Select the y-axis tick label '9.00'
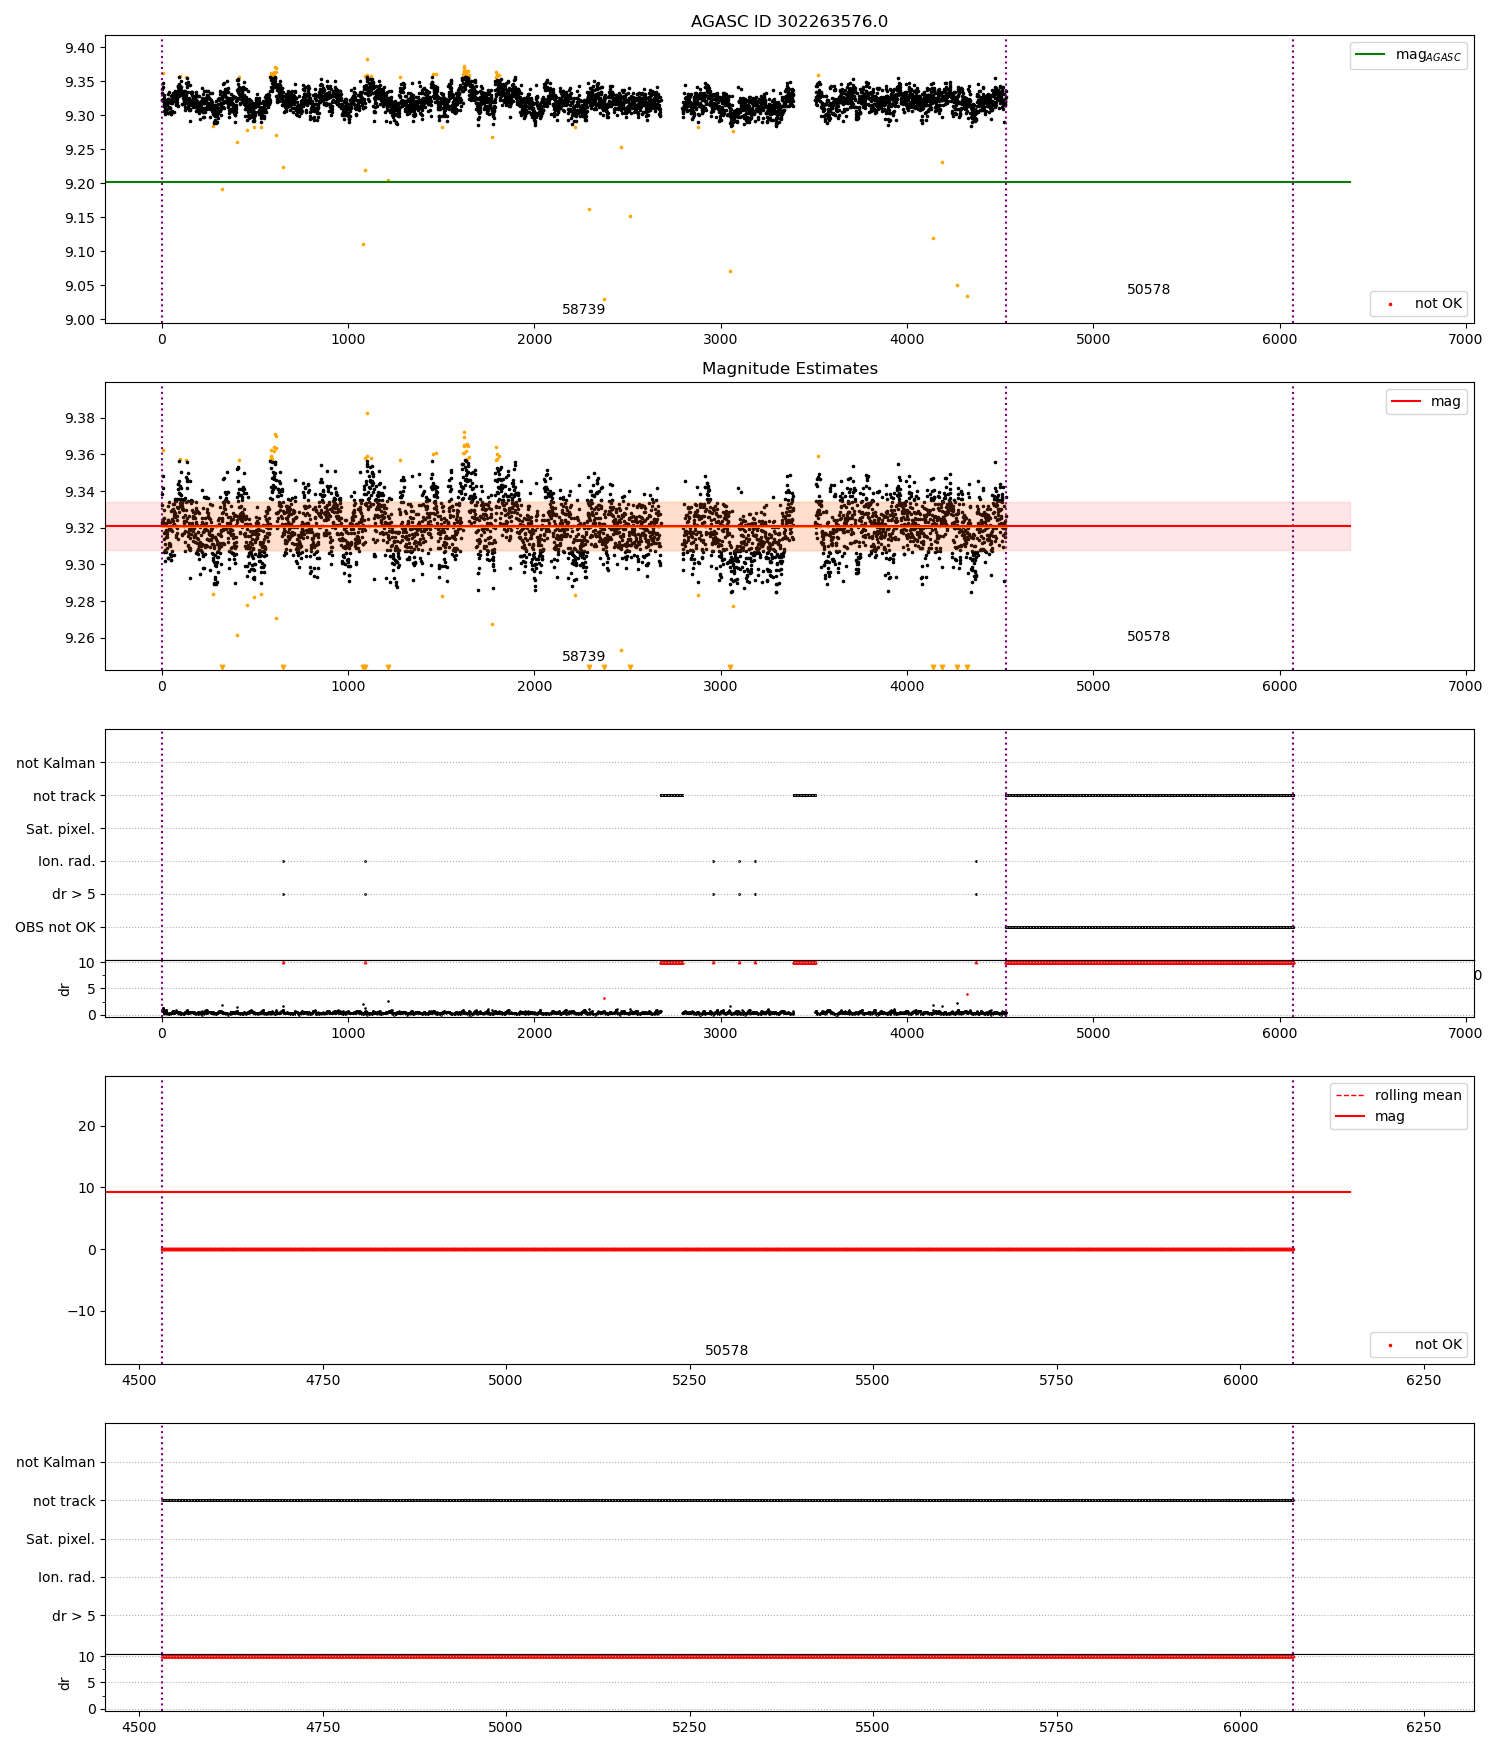Viewport: 1500px width, 1750px height. click(80, 320)
